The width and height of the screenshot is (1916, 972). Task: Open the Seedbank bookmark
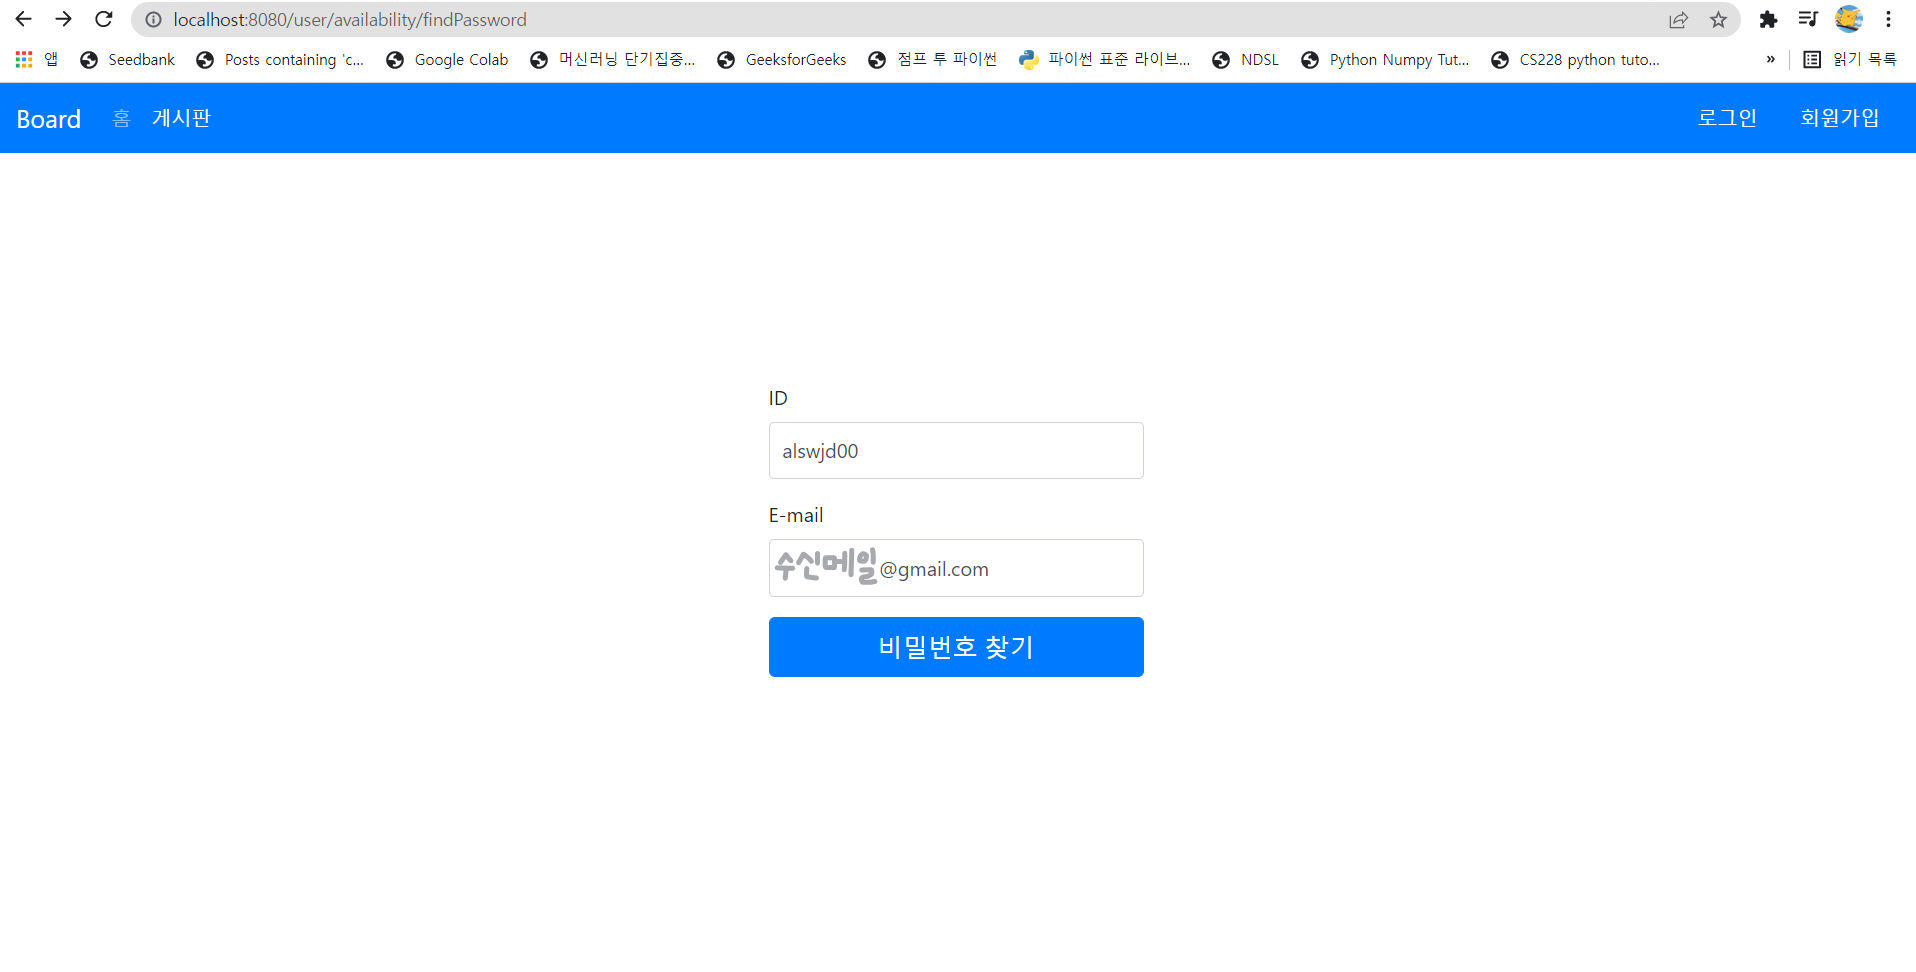coord(127,60)
